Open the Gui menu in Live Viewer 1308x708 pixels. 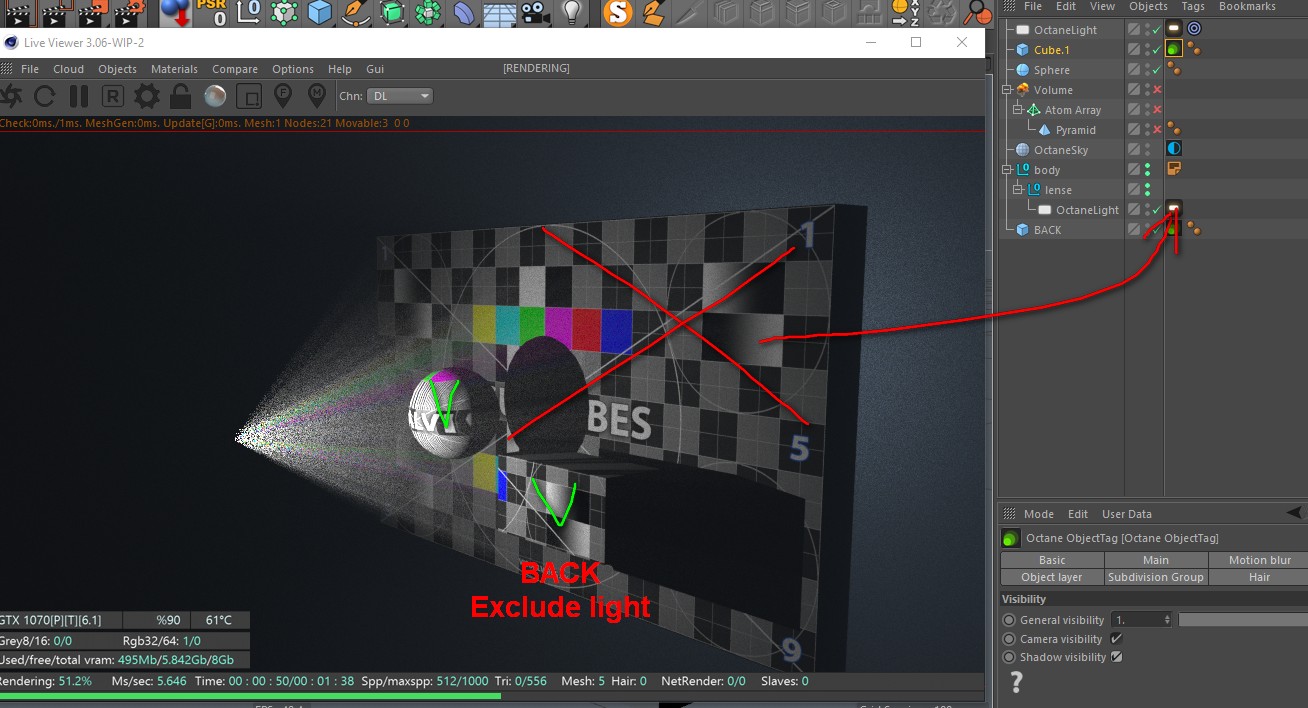pyautogui.click(x=375, y=69)
